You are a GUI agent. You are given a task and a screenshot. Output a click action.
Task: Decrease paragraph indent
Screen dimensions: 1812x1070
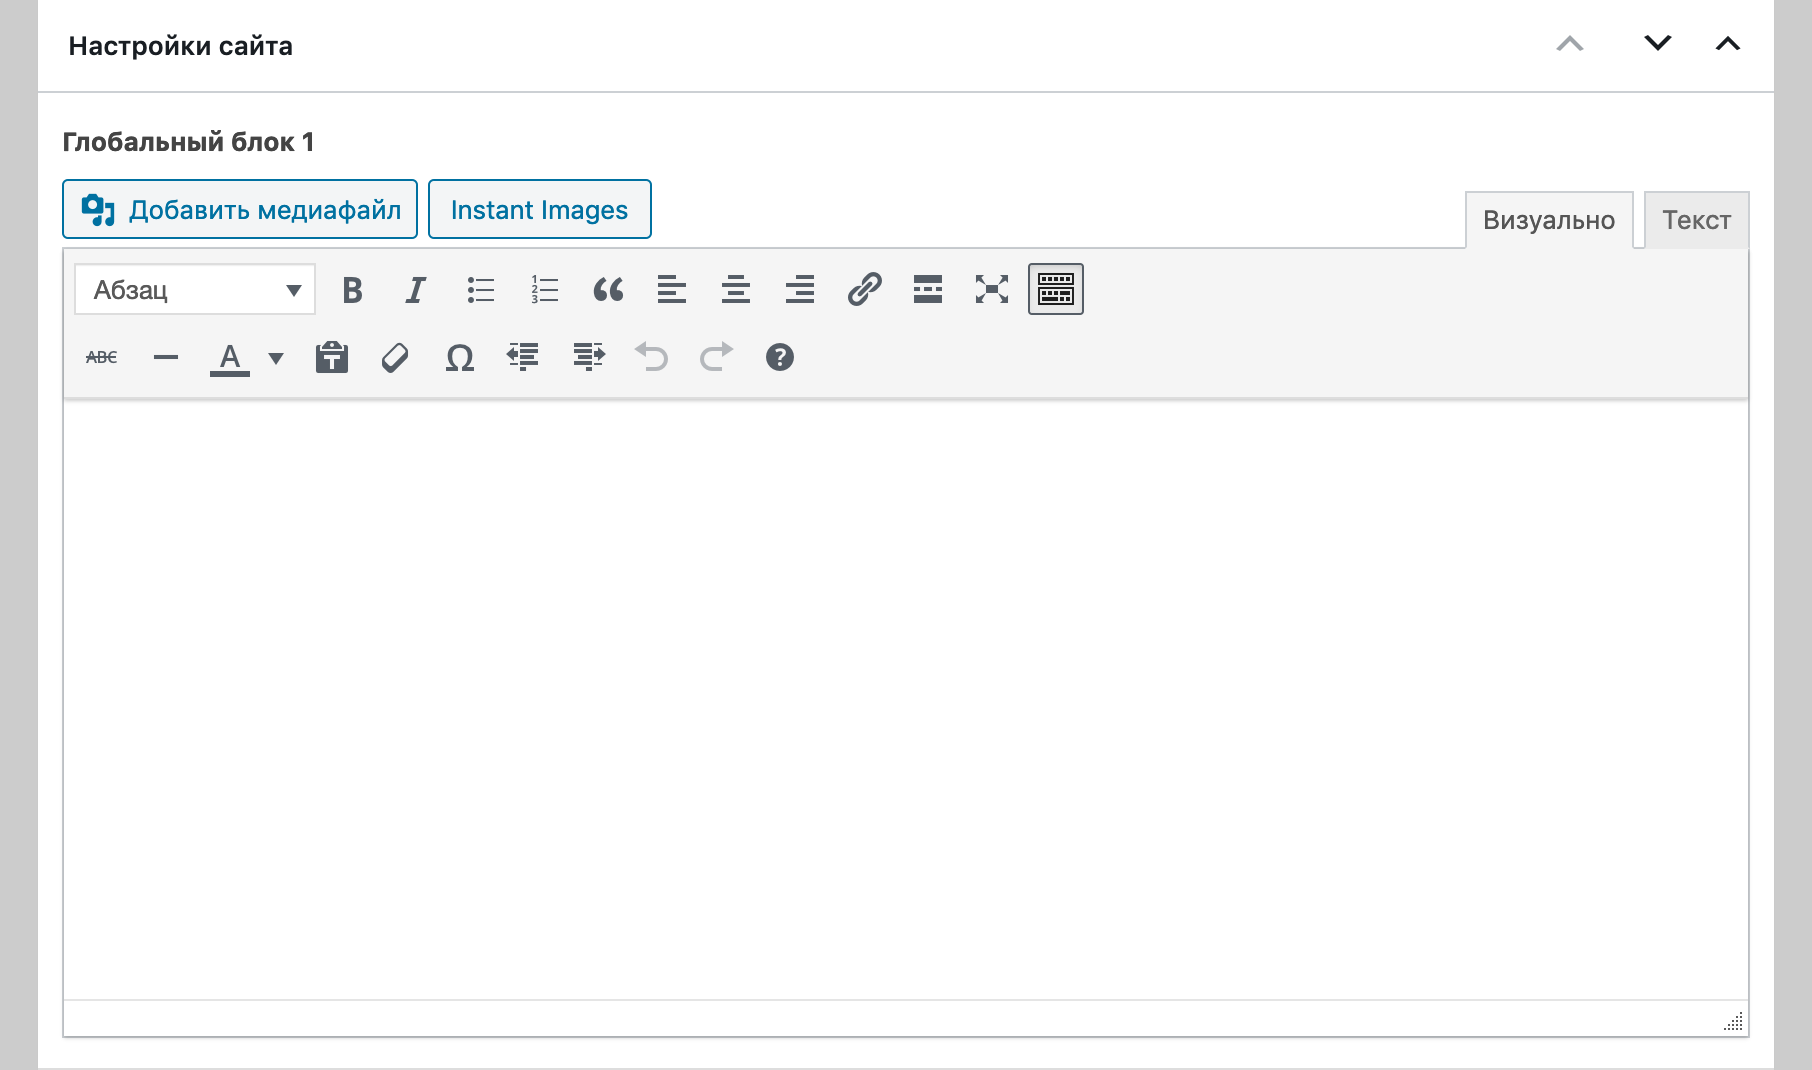tap(524, 357)
